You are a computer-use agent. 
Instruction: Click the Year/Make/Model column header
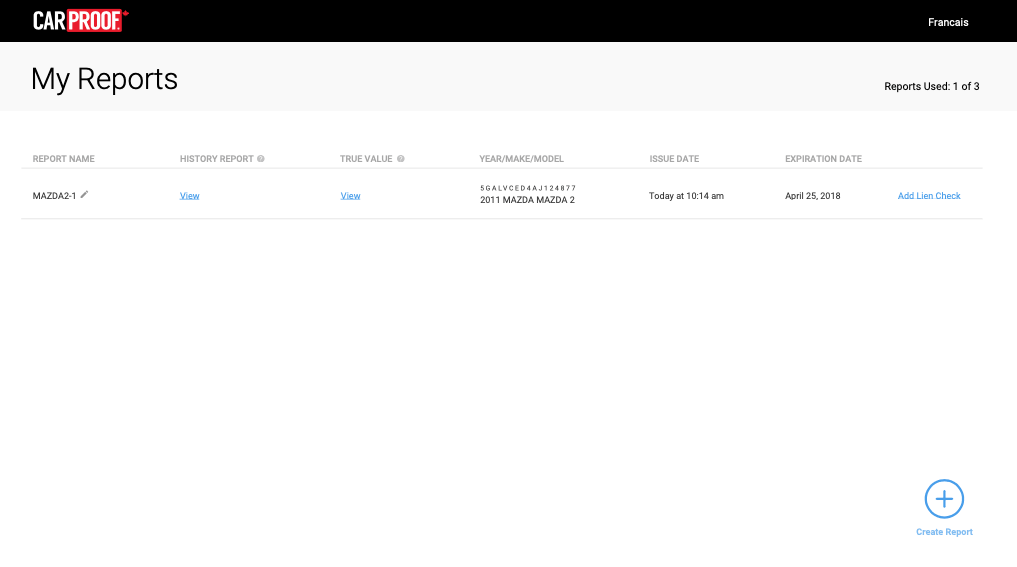click(x=521, y=159)
